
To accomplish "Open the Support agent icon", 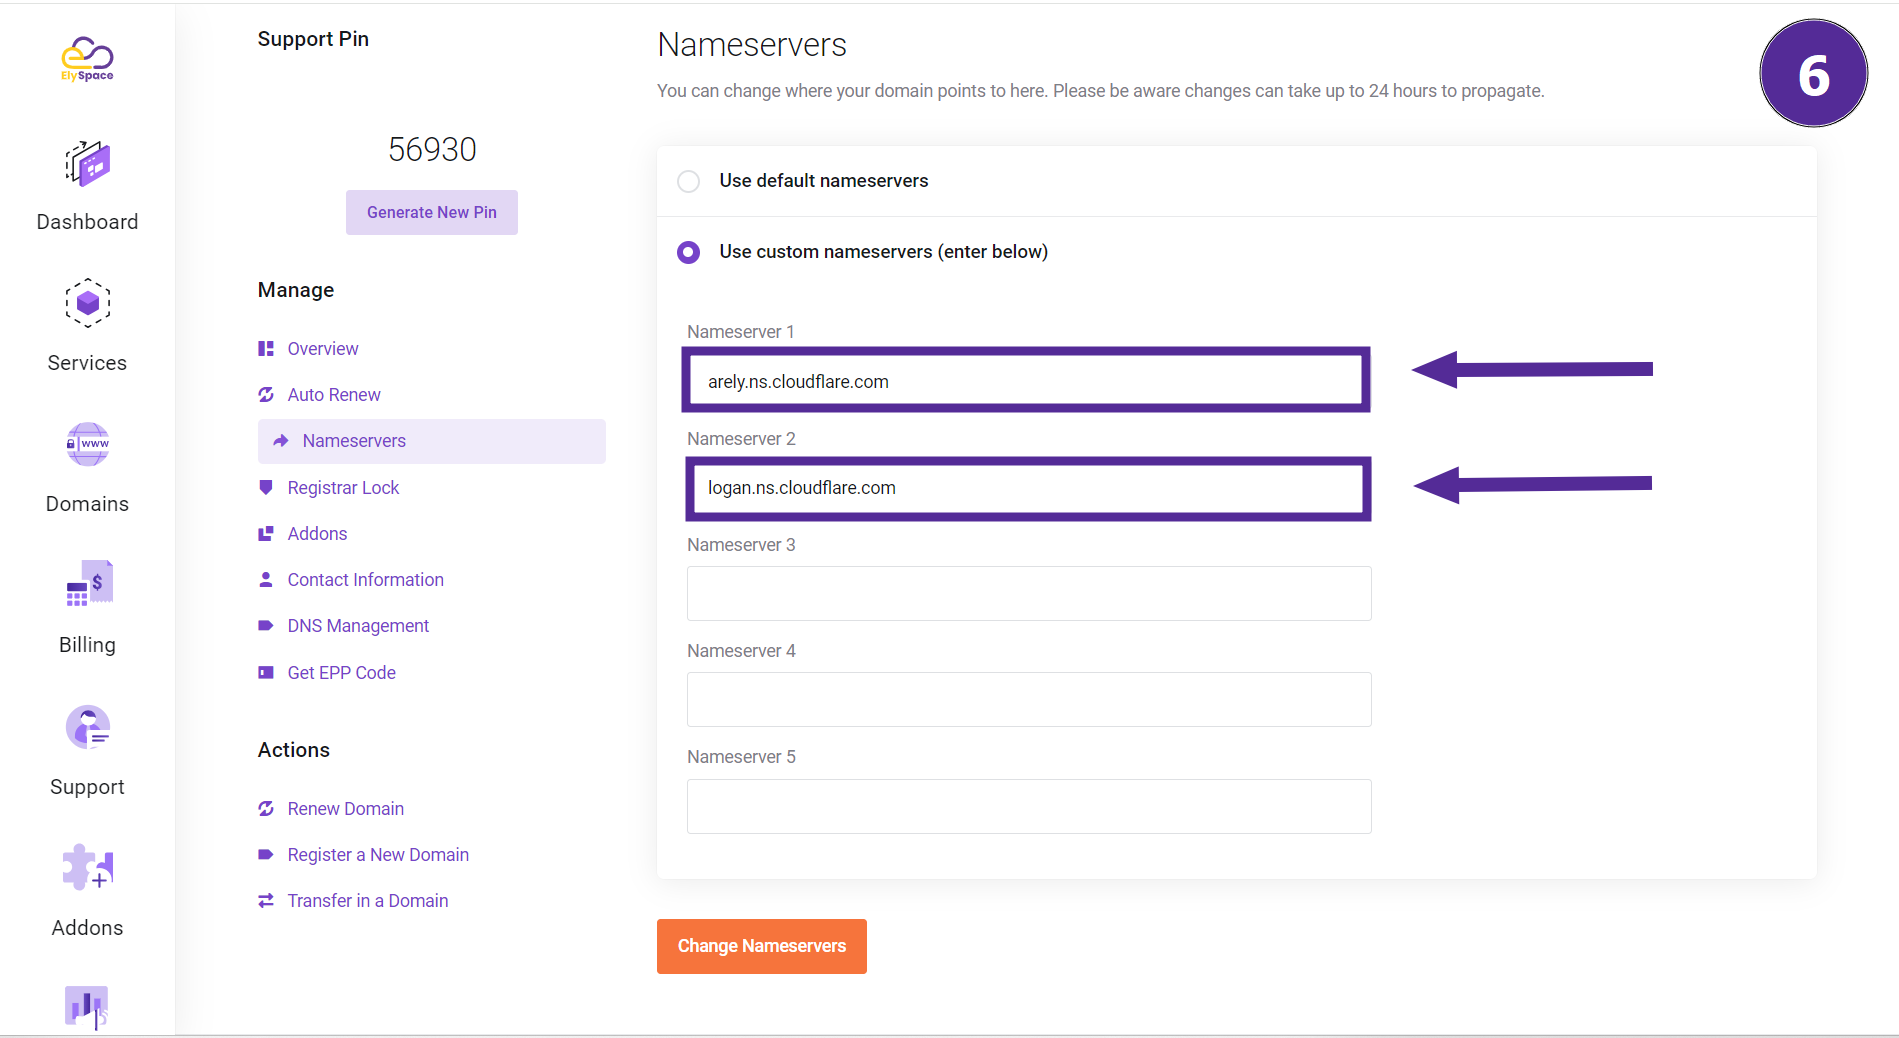I will pyautogui.click(x=88, y=727).
